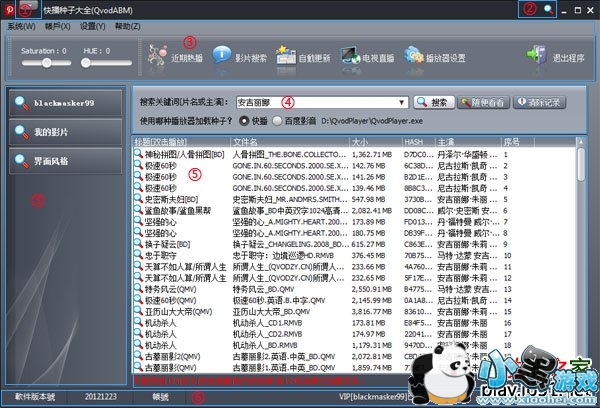Open 播放器设置 toolbar icon
This screenshot has width=600, height=408.
(414, 55)
